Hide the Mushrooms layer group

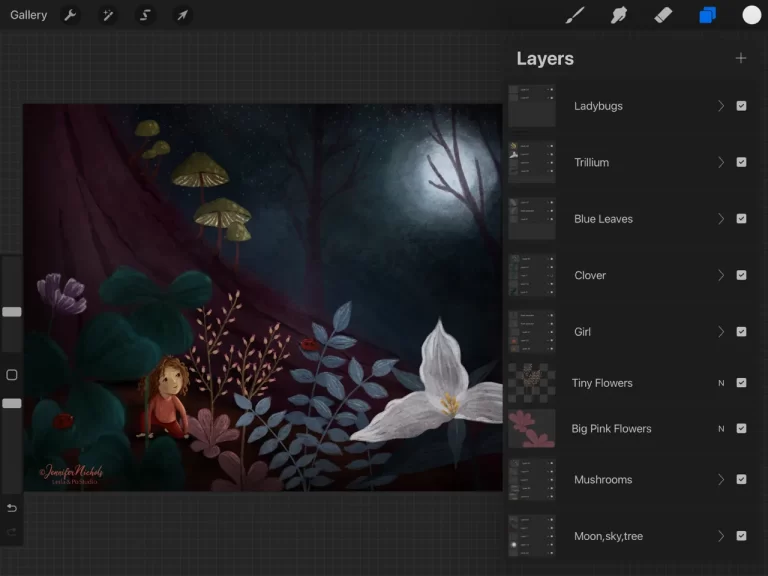pos(741,479)
